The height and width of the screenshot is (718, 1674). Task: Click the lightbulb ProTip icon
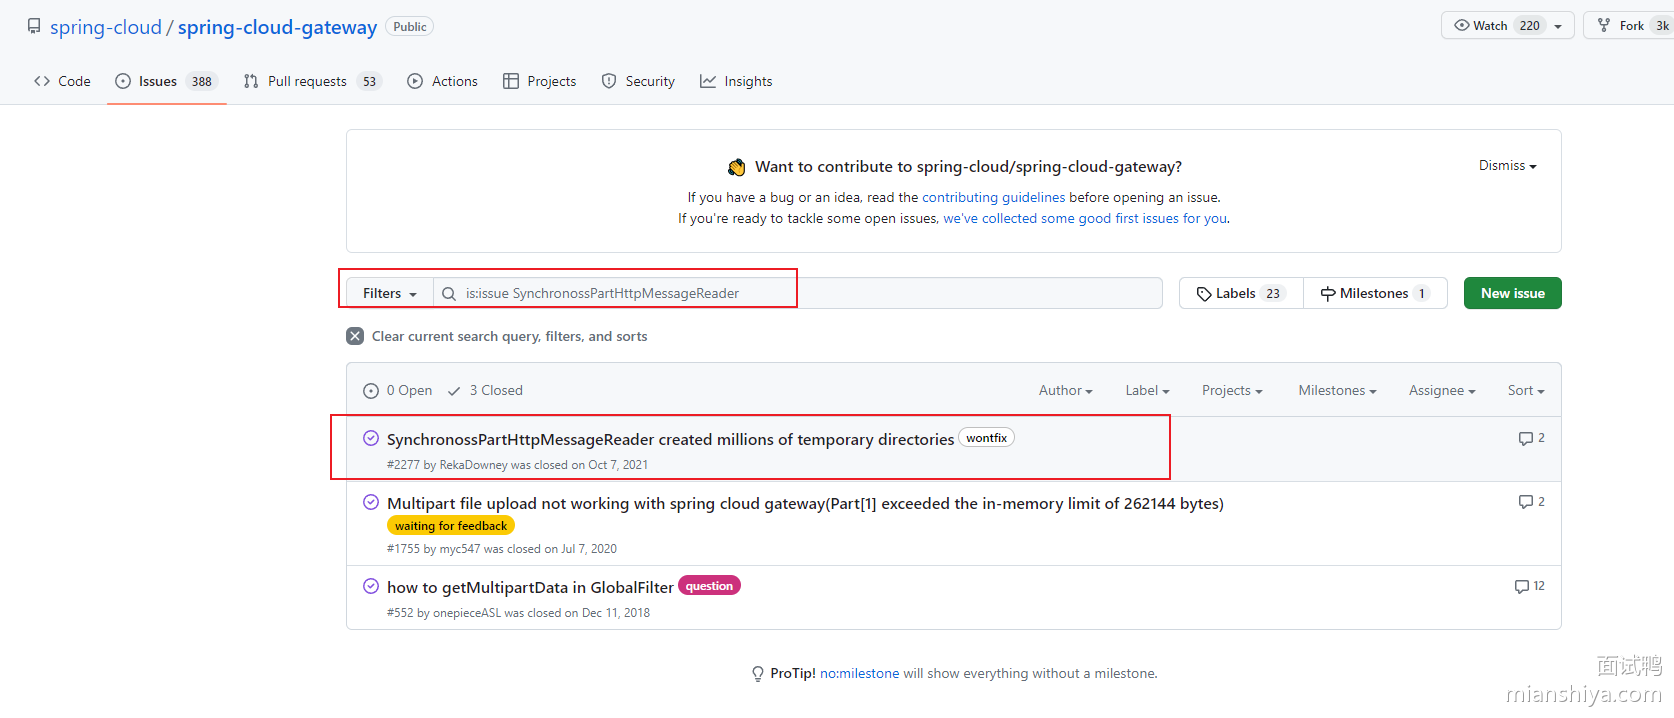(x=758, y=674)
